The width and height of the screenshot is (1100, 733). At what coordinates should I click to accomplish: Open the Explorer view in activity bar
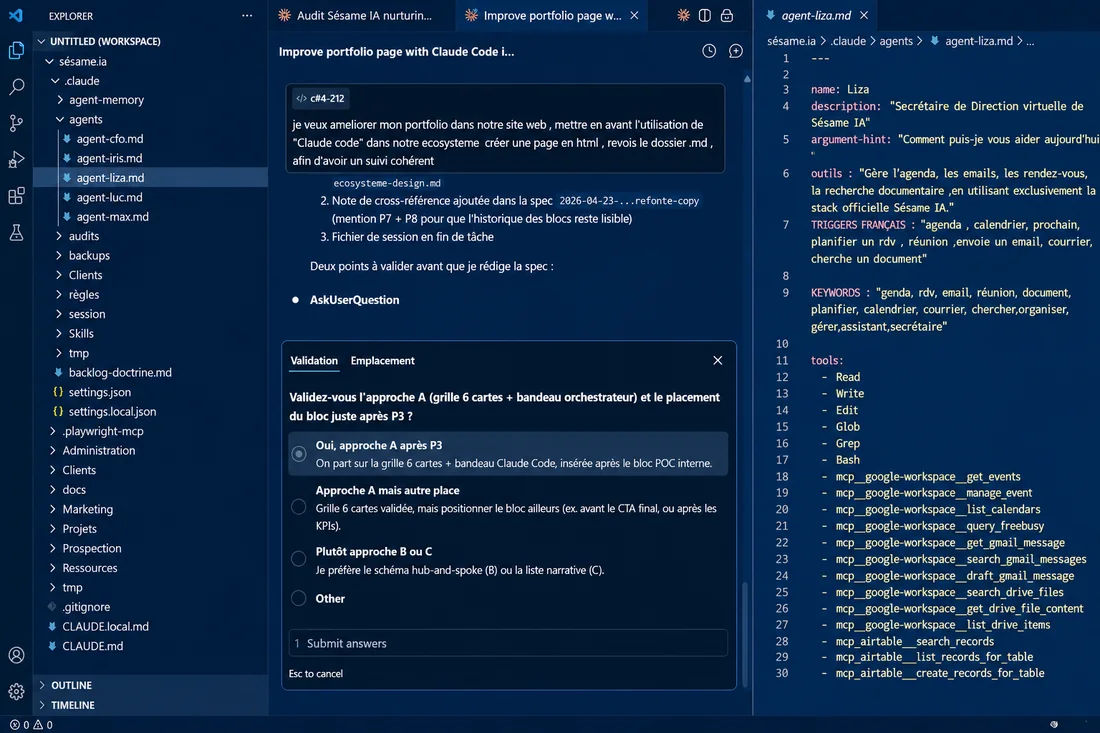(x=16, y=51)
